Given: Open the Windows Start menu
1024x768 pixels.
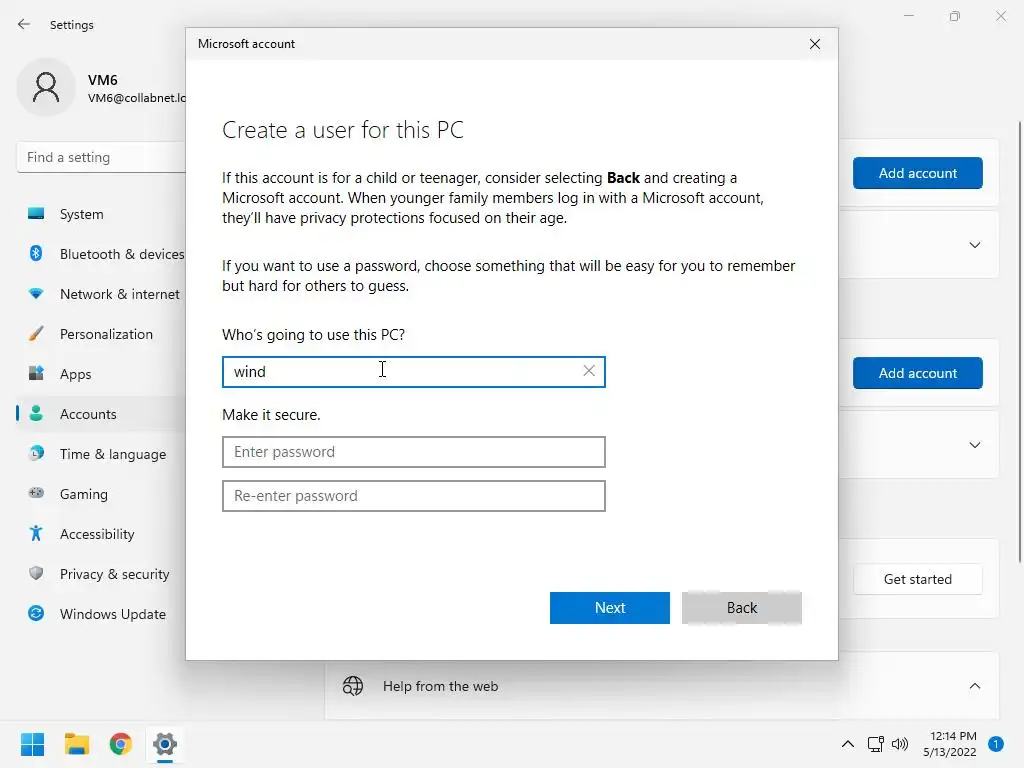Looking at the screenshot, I should [32, 744].
